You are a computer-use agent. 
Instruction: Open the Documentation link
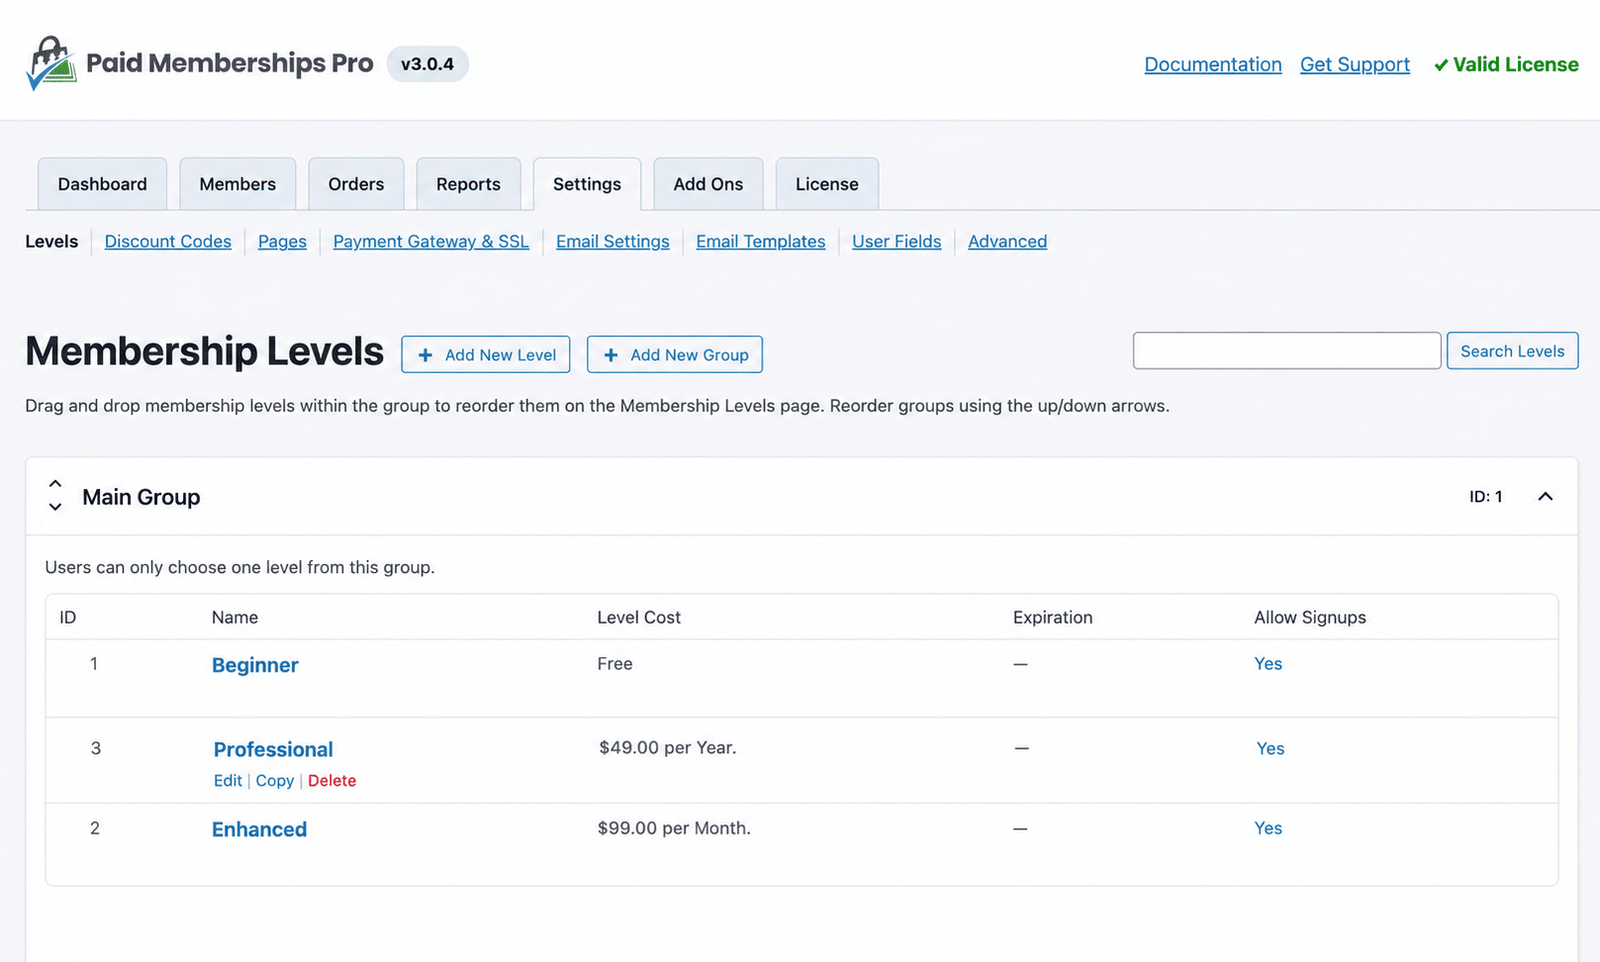point(1213,64)
